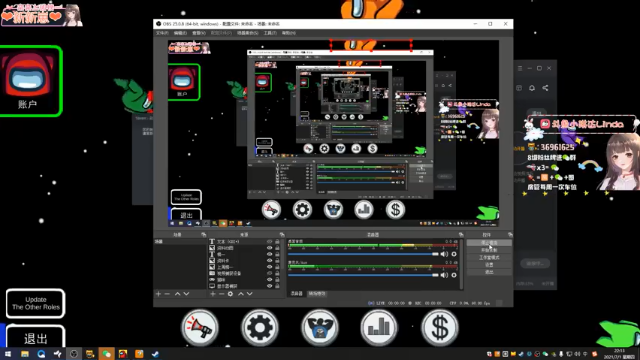
Task: Mute the first audio mixer channel speaker
Action: (x=444, y=254)
